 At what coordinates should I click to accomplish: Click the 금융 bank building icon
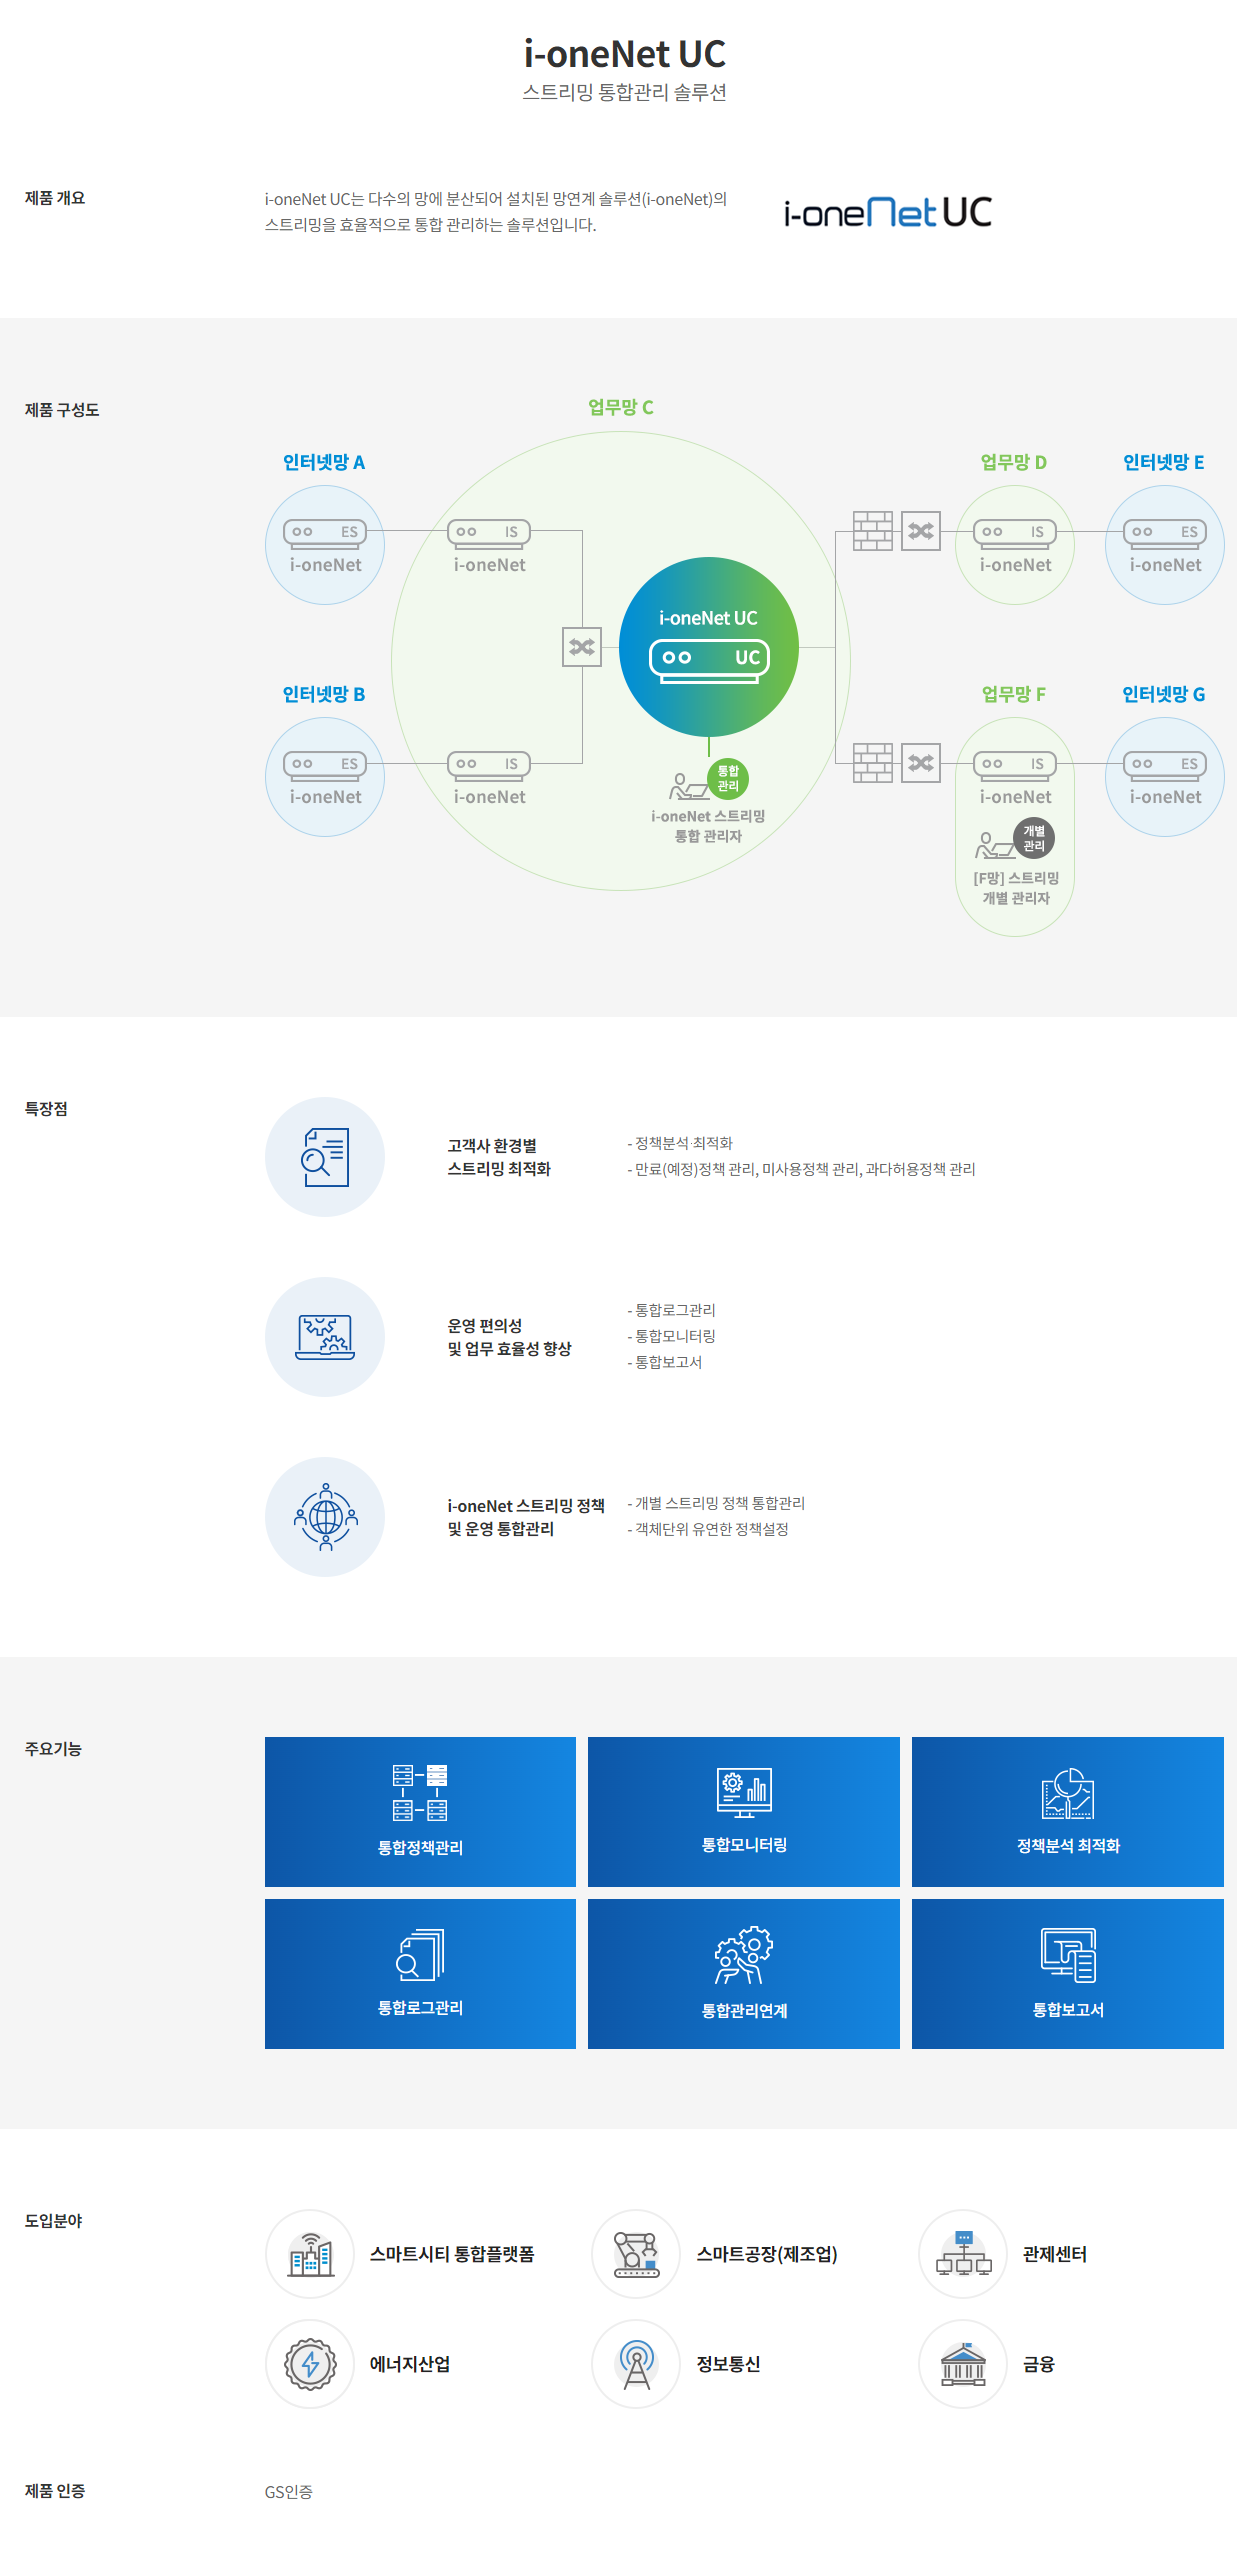962,2363
